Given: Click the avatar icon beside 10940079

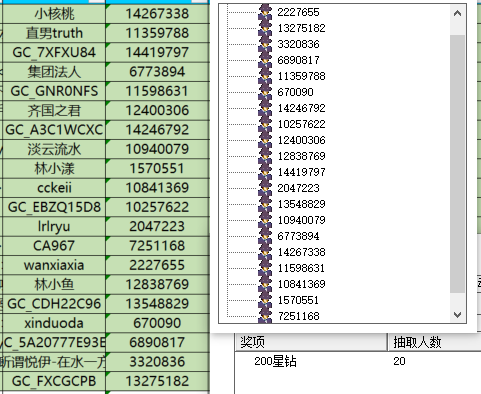Looking at the screenshot, I should pos(265,220).
